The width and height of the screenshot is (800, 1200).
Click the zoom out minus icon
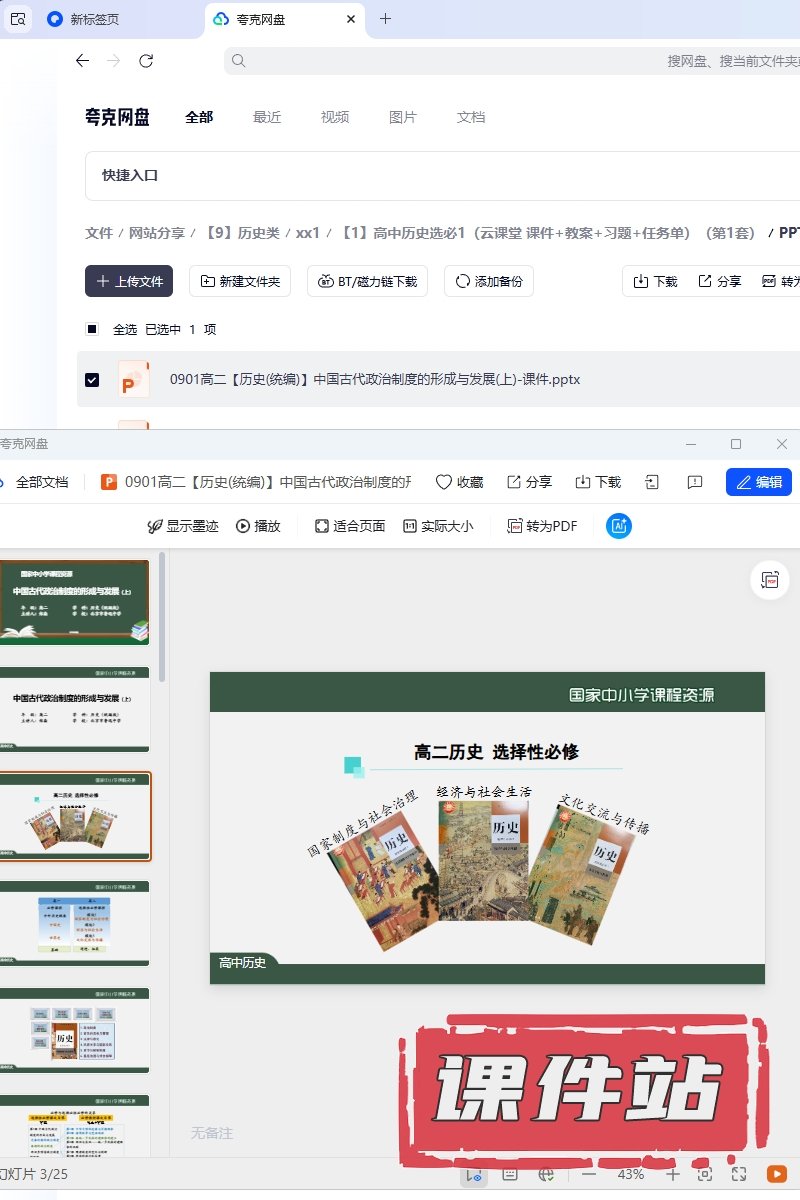[x=589, y=1174]
